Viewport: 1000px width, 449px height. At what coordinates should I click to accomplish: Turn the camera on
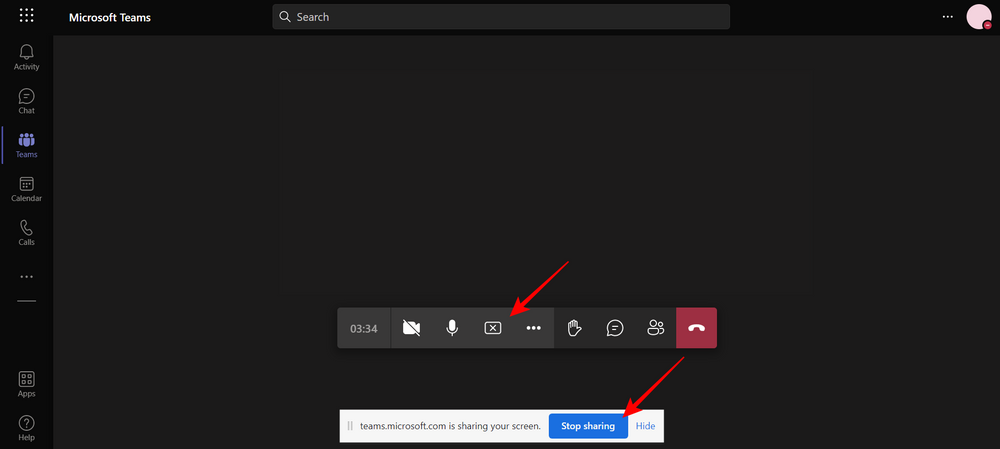coord(411,328)
